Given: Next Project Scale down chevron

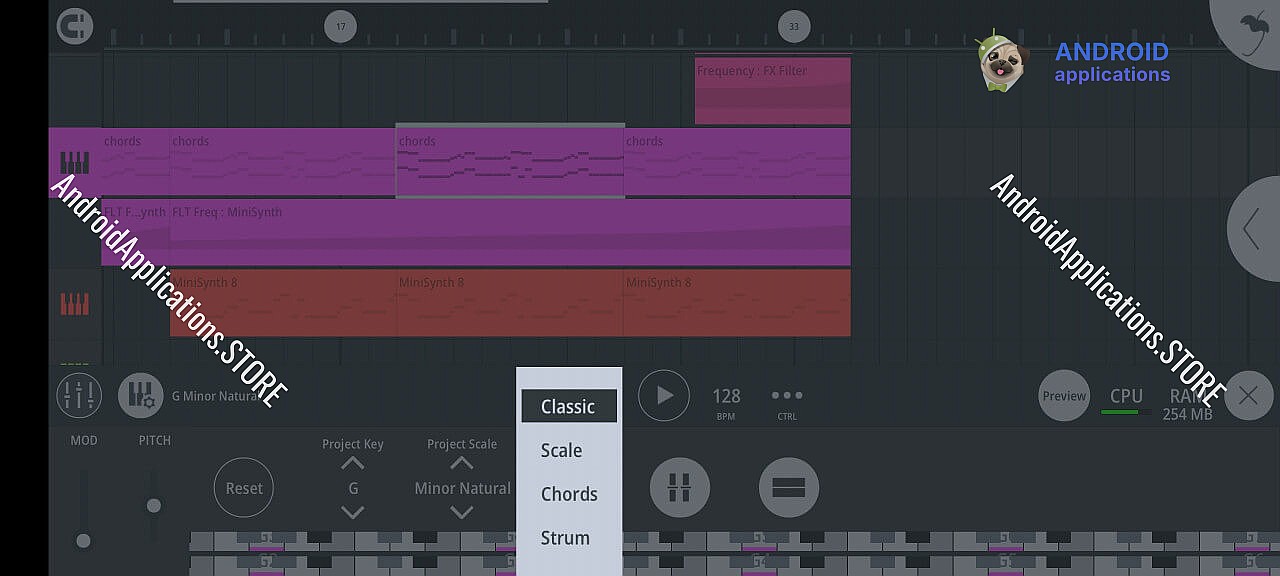Looking at the screenshot, I should point(461,512).
